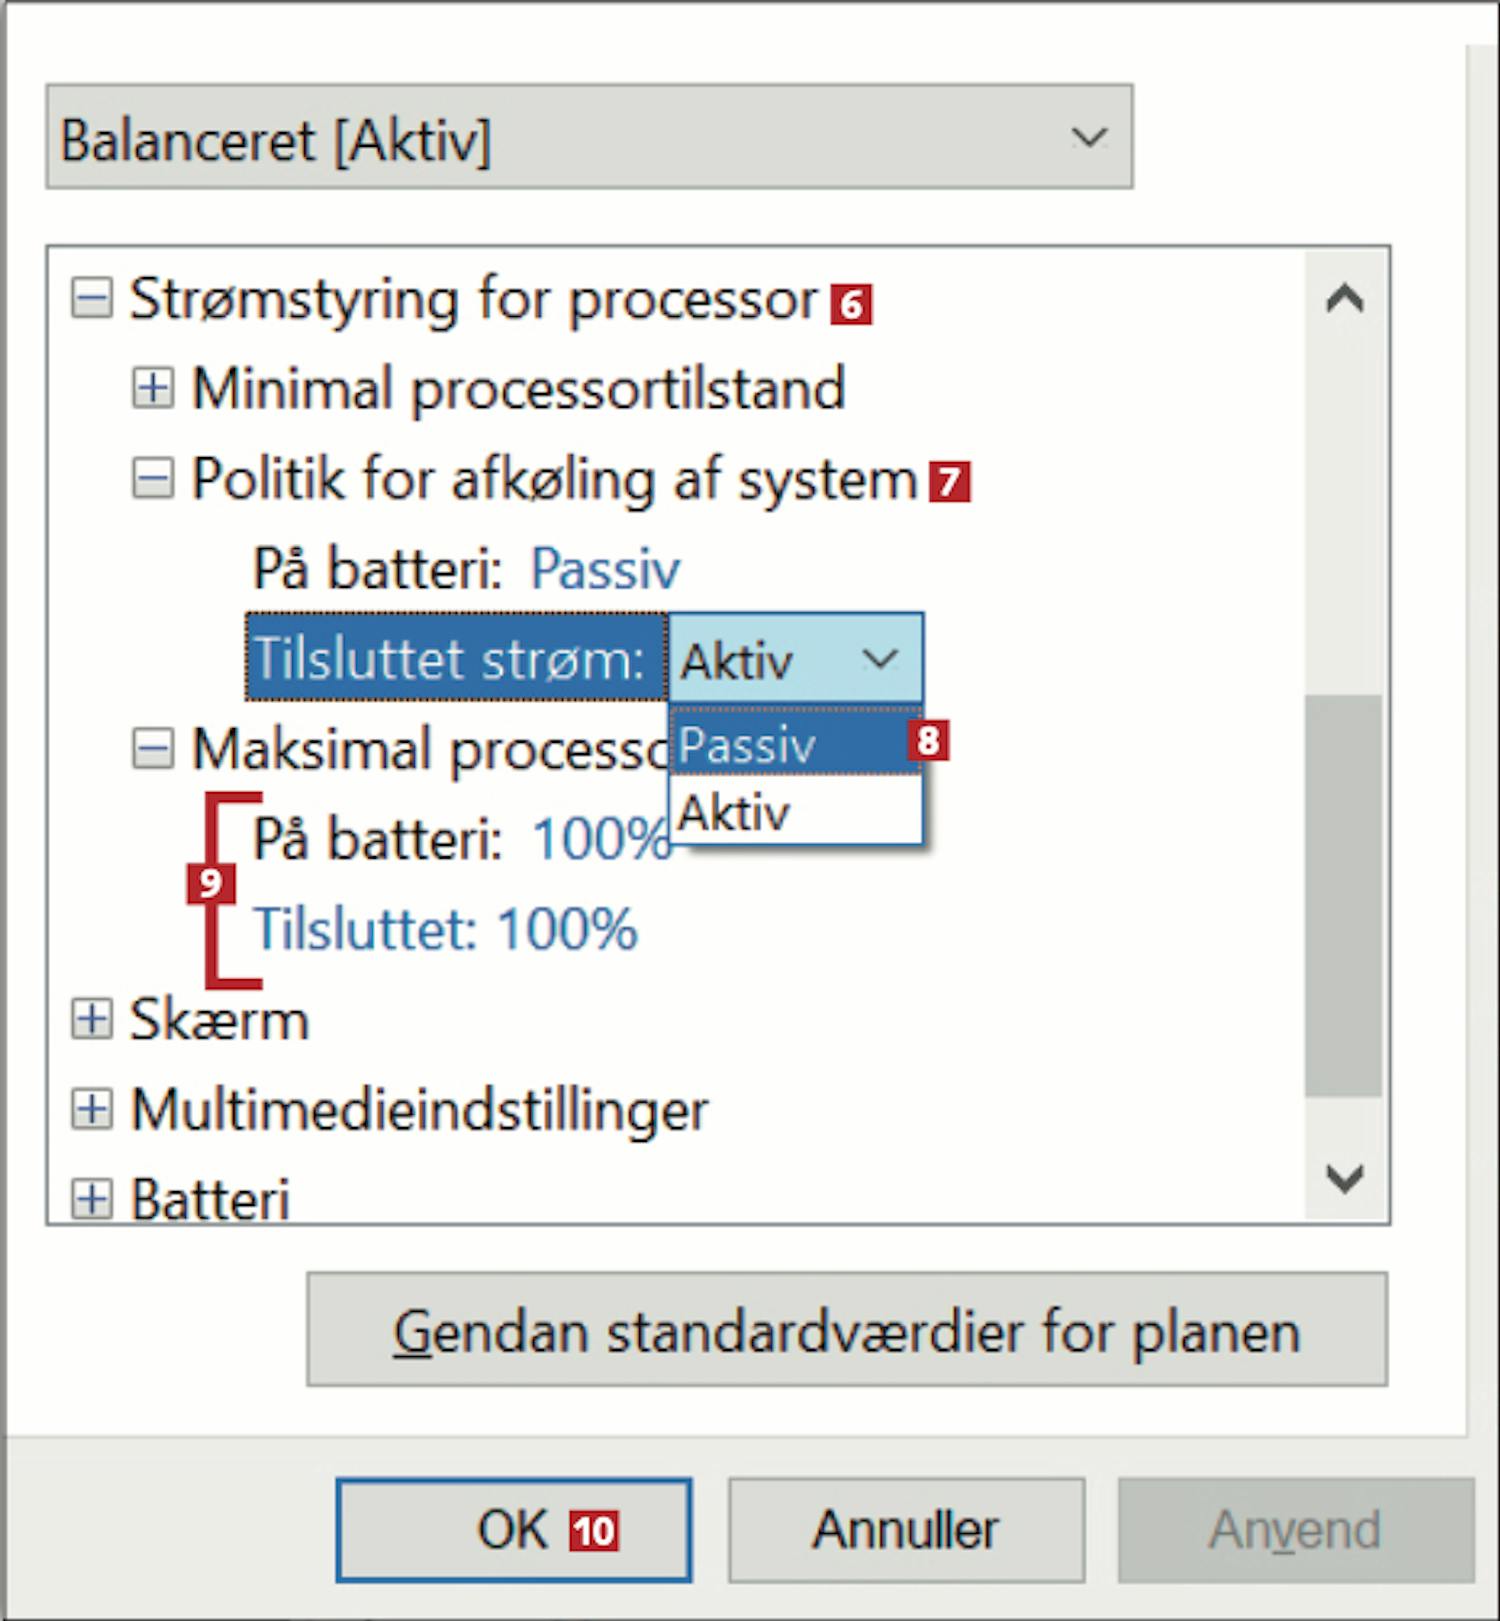Screen dimensions: 1500x1621
Task: Click scroll up arrow in settings list
Action: [x=1345, y=298]
